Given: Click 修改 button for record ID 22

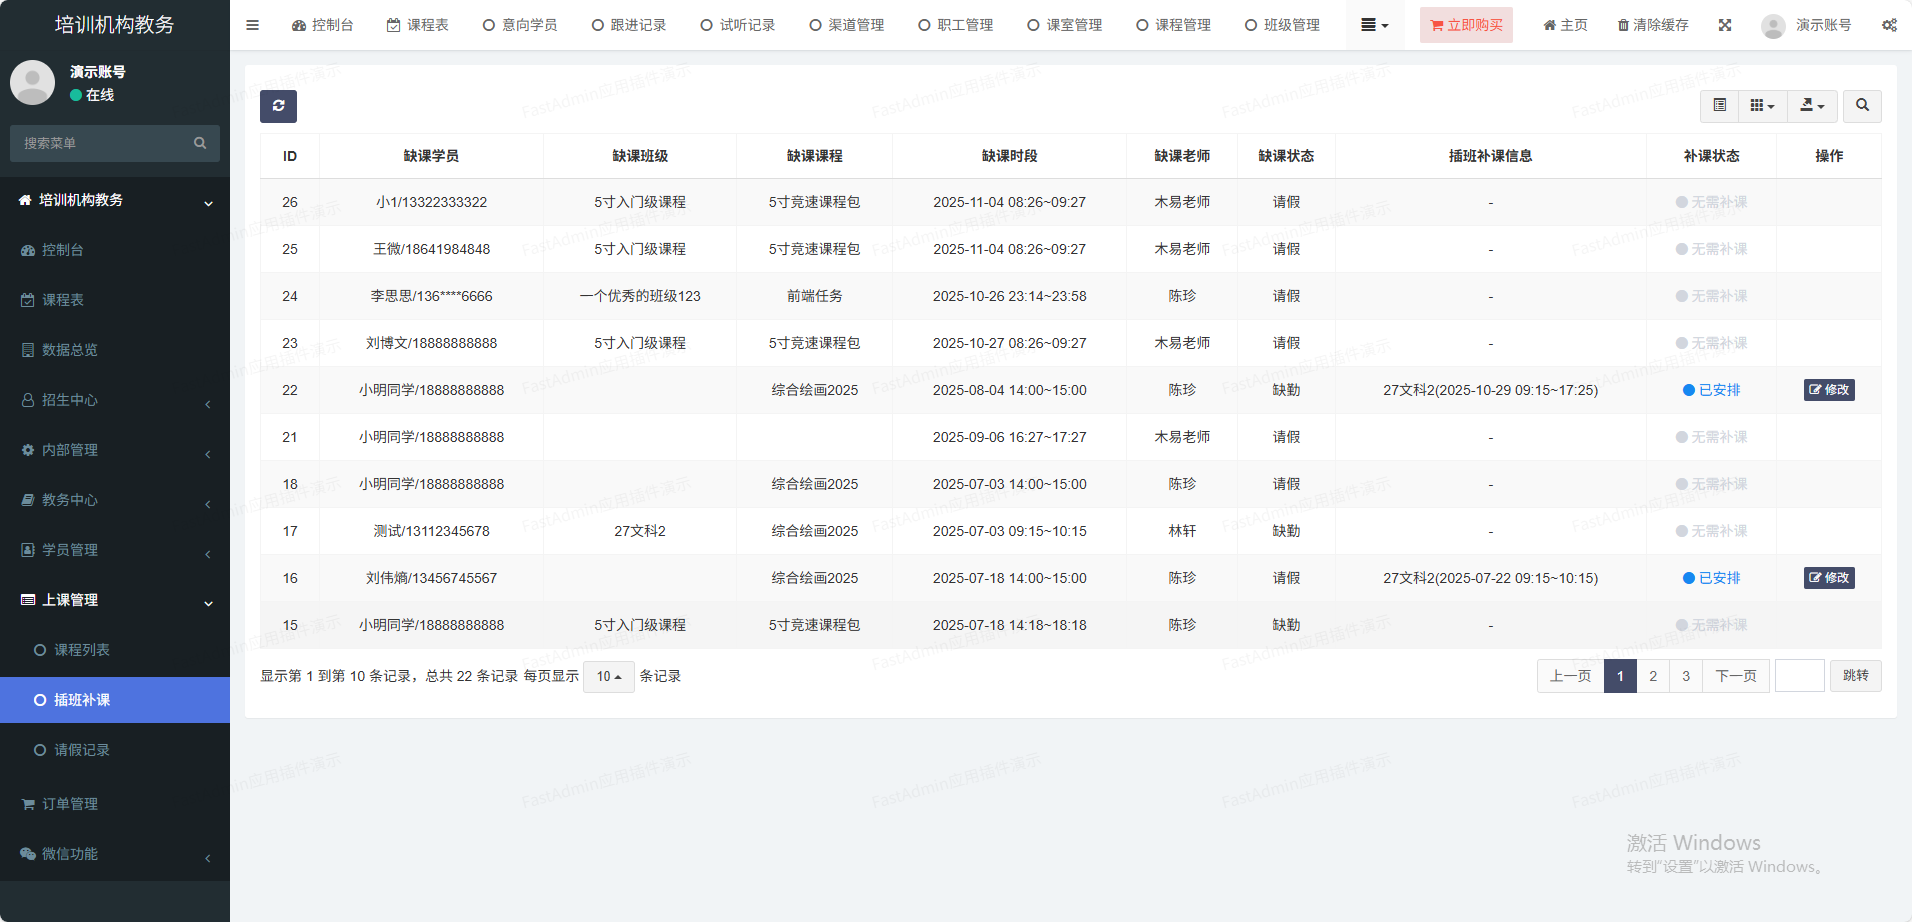Looking at the screenshot, I should [x=1829, y=390].
